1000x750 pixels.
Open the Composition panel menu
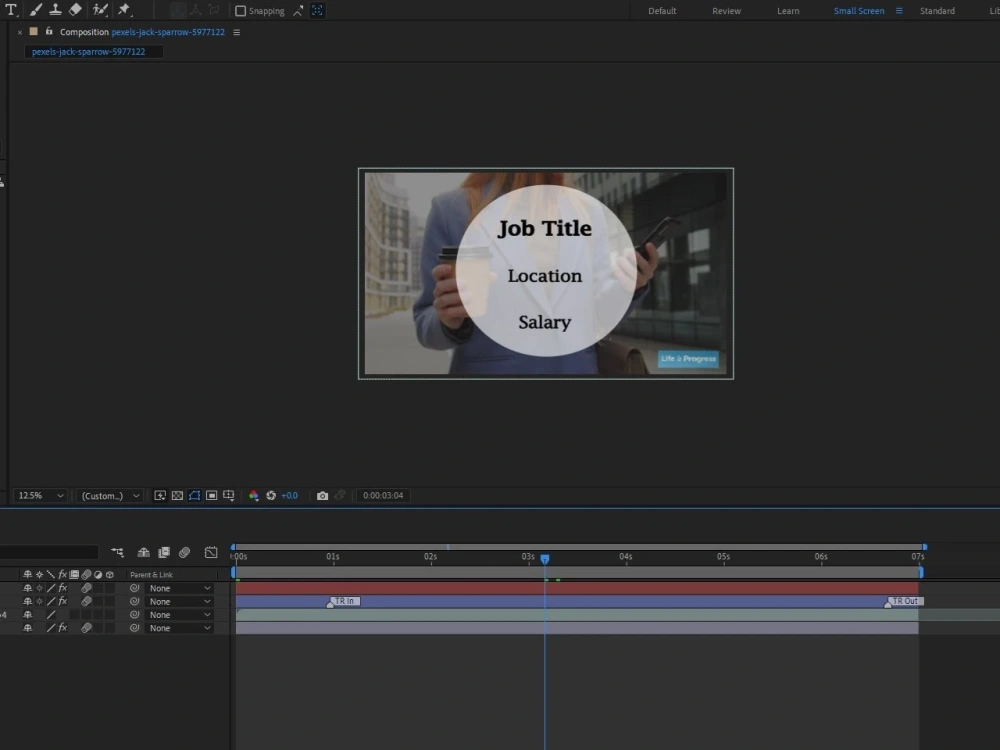237,32
